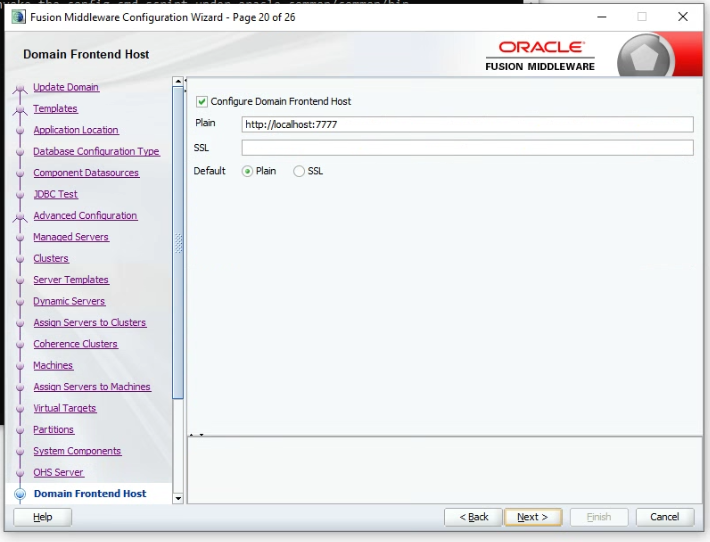Go to Advanced Configuration step
This screenshot has height=542, width=710.
tap(85, 216)
